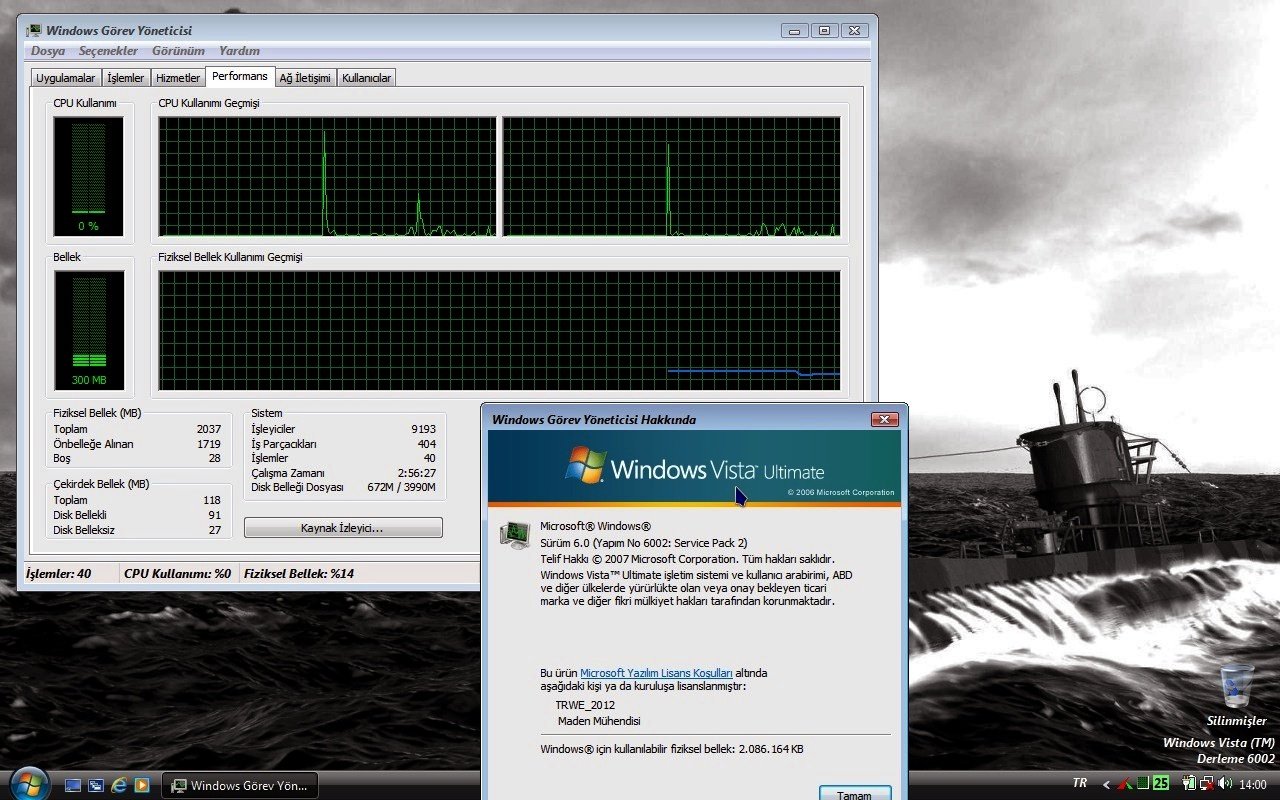Click the Task Manager CPU meter tray icon

tap(1143, 783)
